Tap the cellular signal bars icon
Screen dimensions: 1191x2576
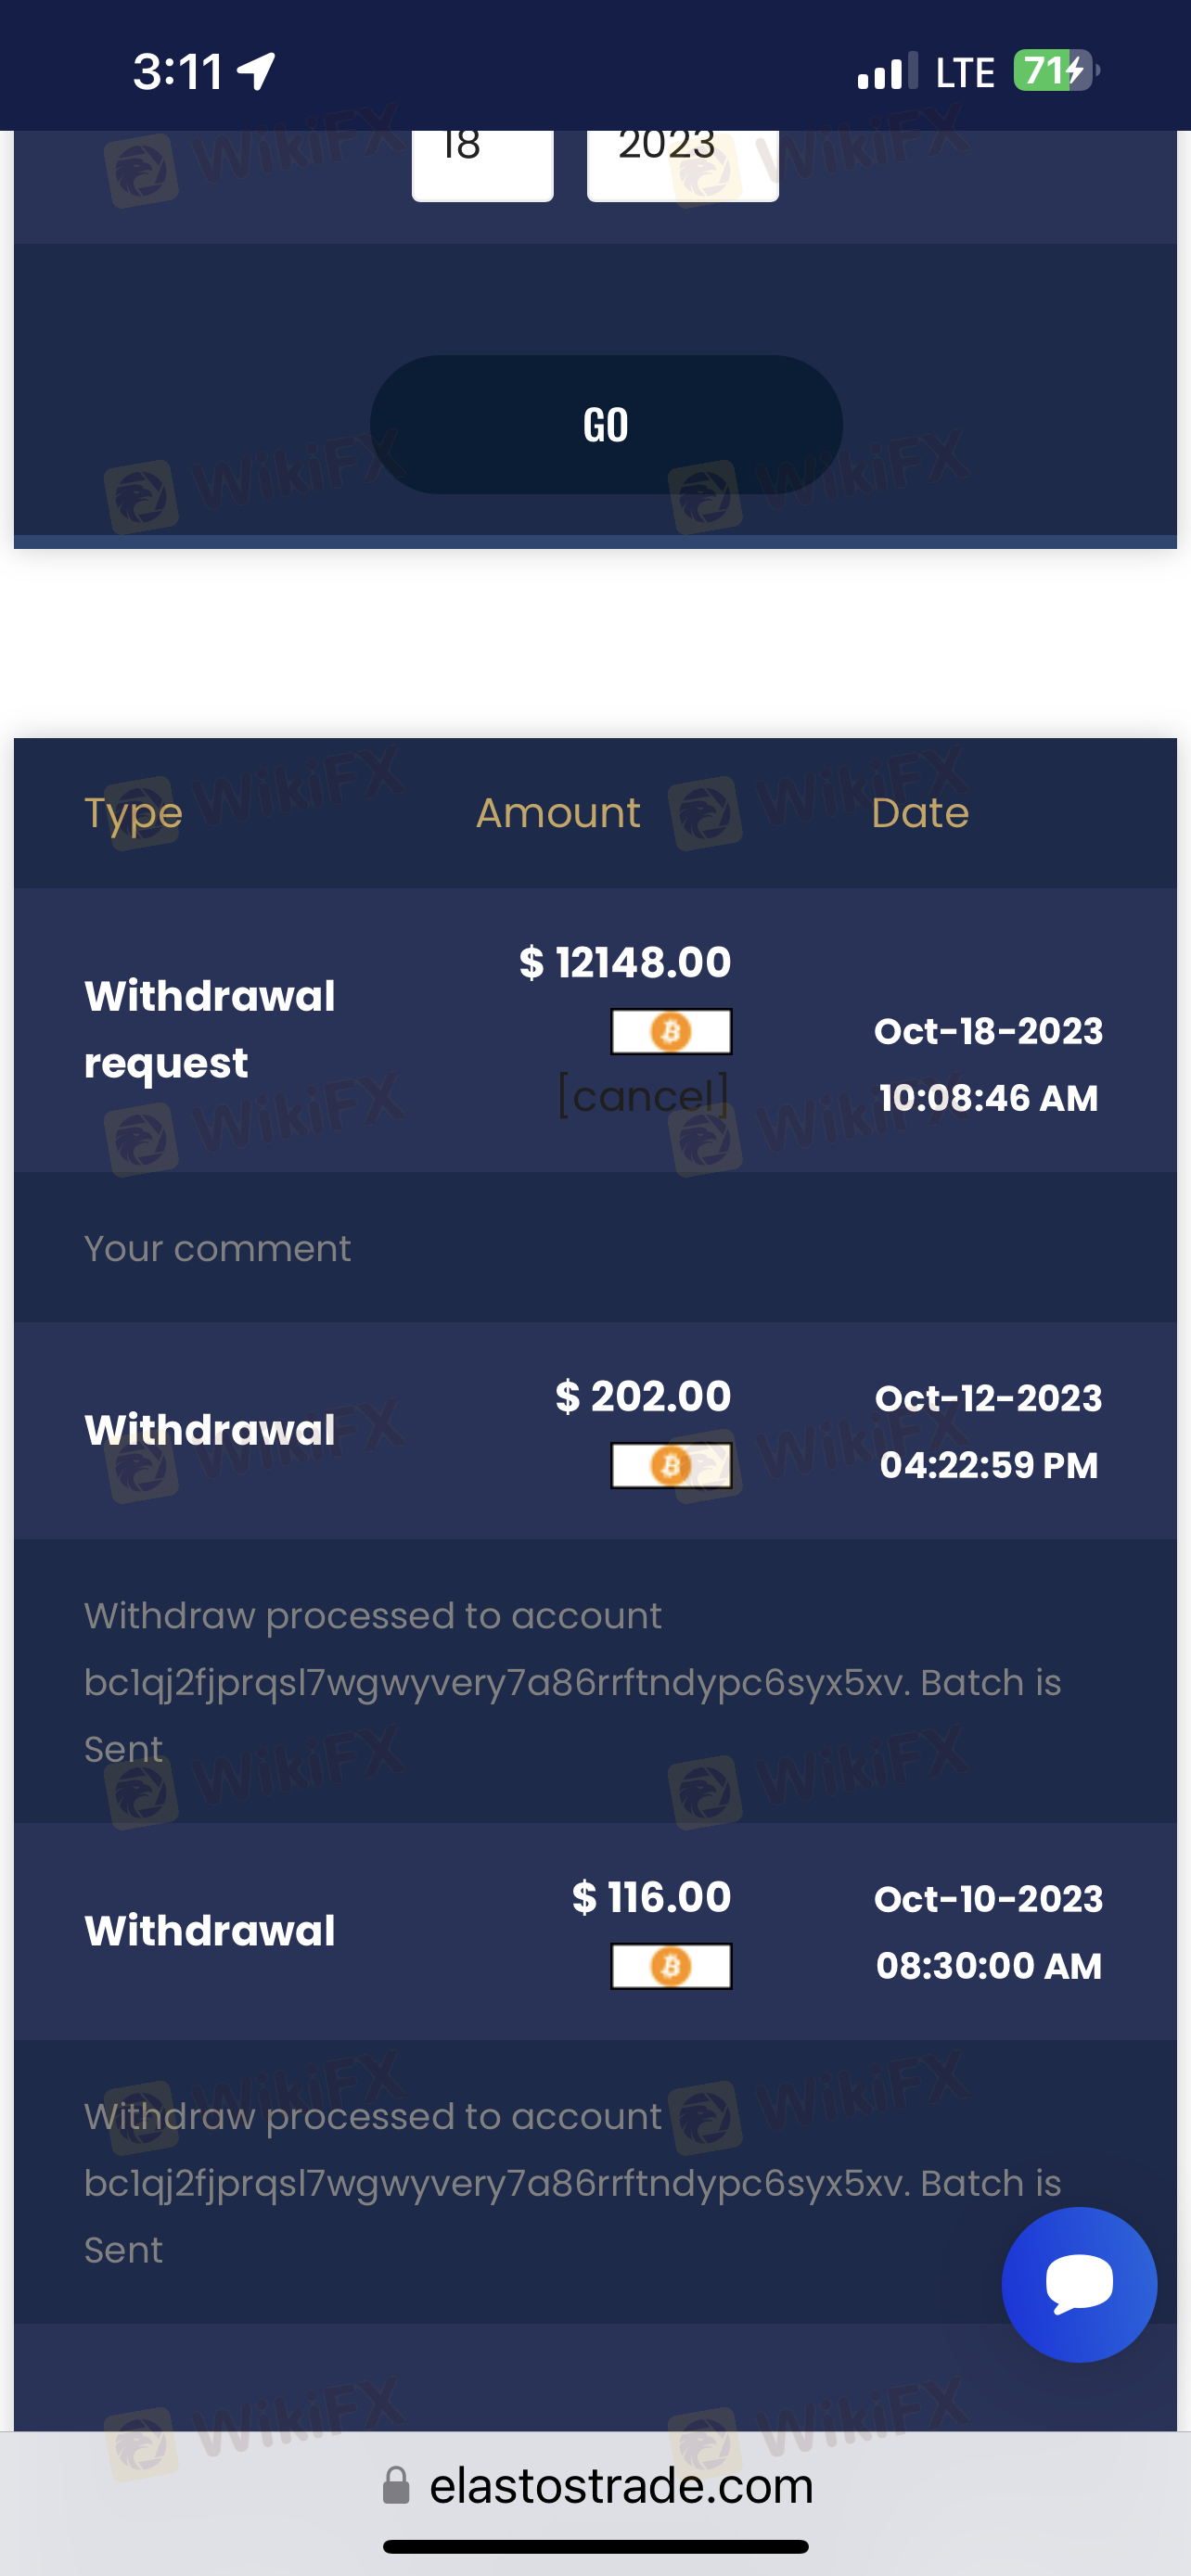coord(887,71)
